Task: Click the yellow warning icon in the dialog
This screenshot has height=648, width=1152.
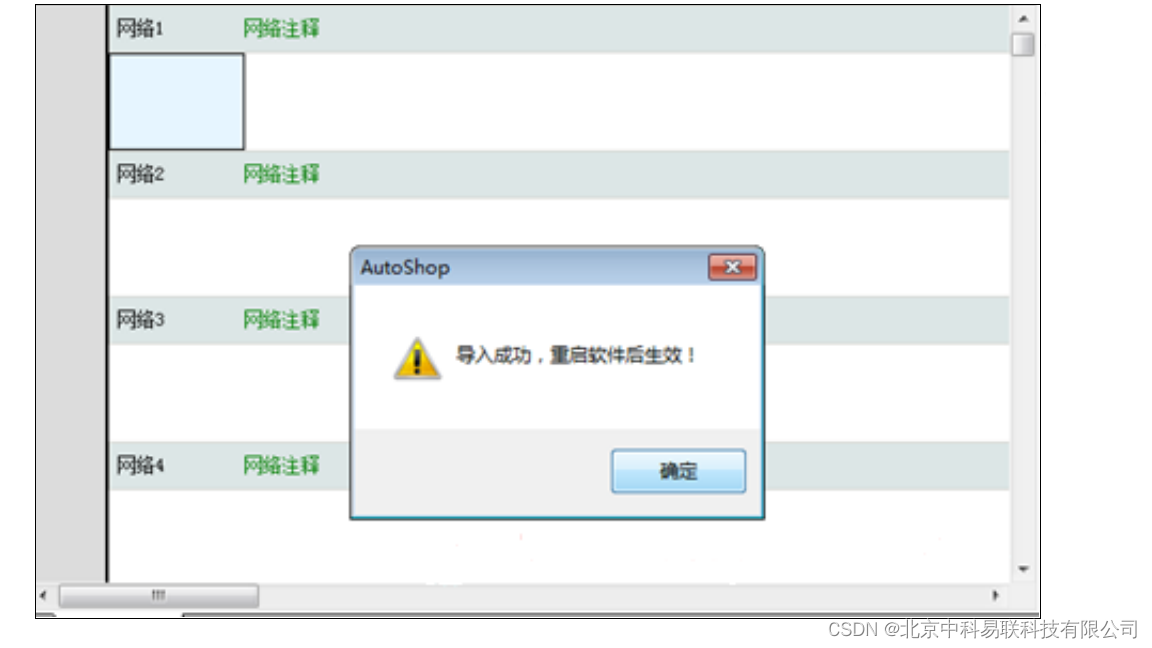Action: pos(417,359)
